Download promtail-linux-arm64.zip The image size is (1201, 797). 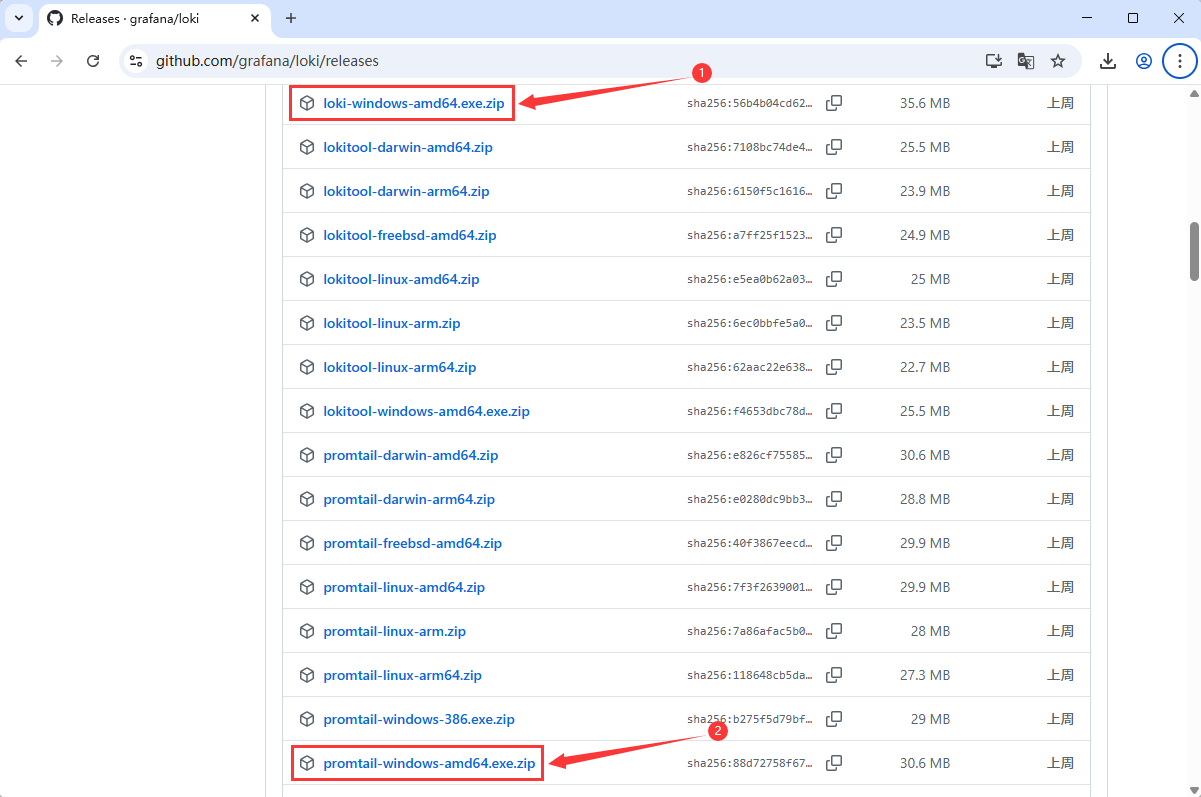point(403,675)
